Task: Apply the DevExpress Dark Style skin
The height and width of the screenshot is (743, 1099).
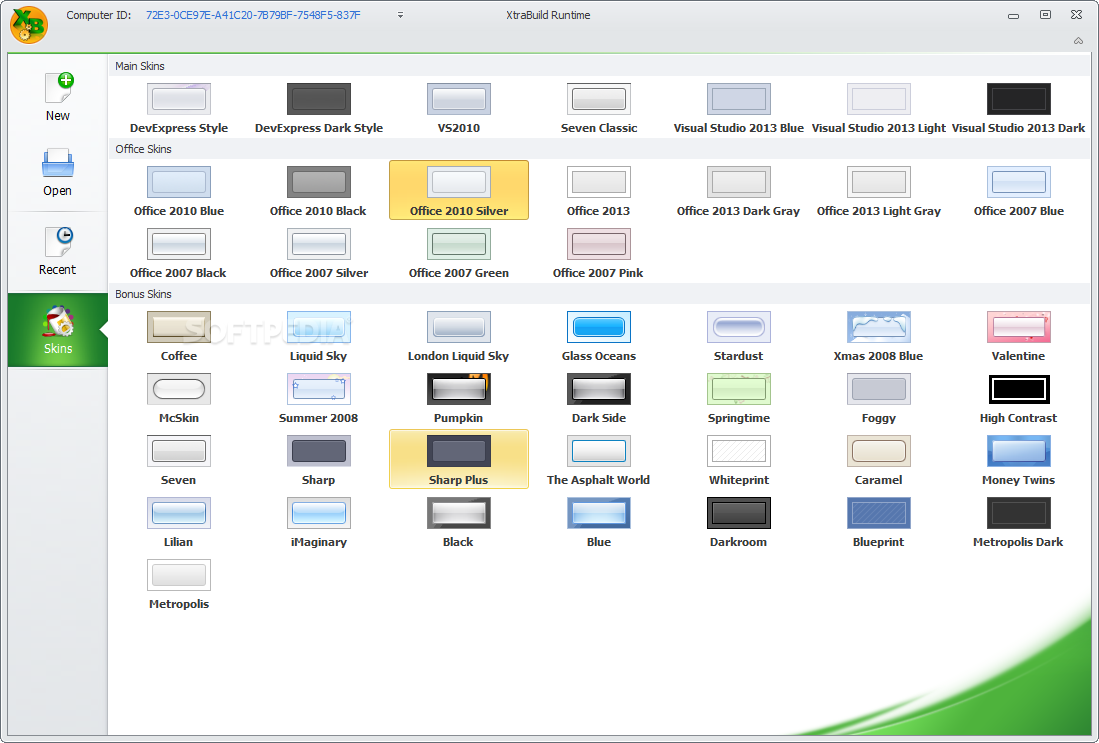Action: (319, 108)
